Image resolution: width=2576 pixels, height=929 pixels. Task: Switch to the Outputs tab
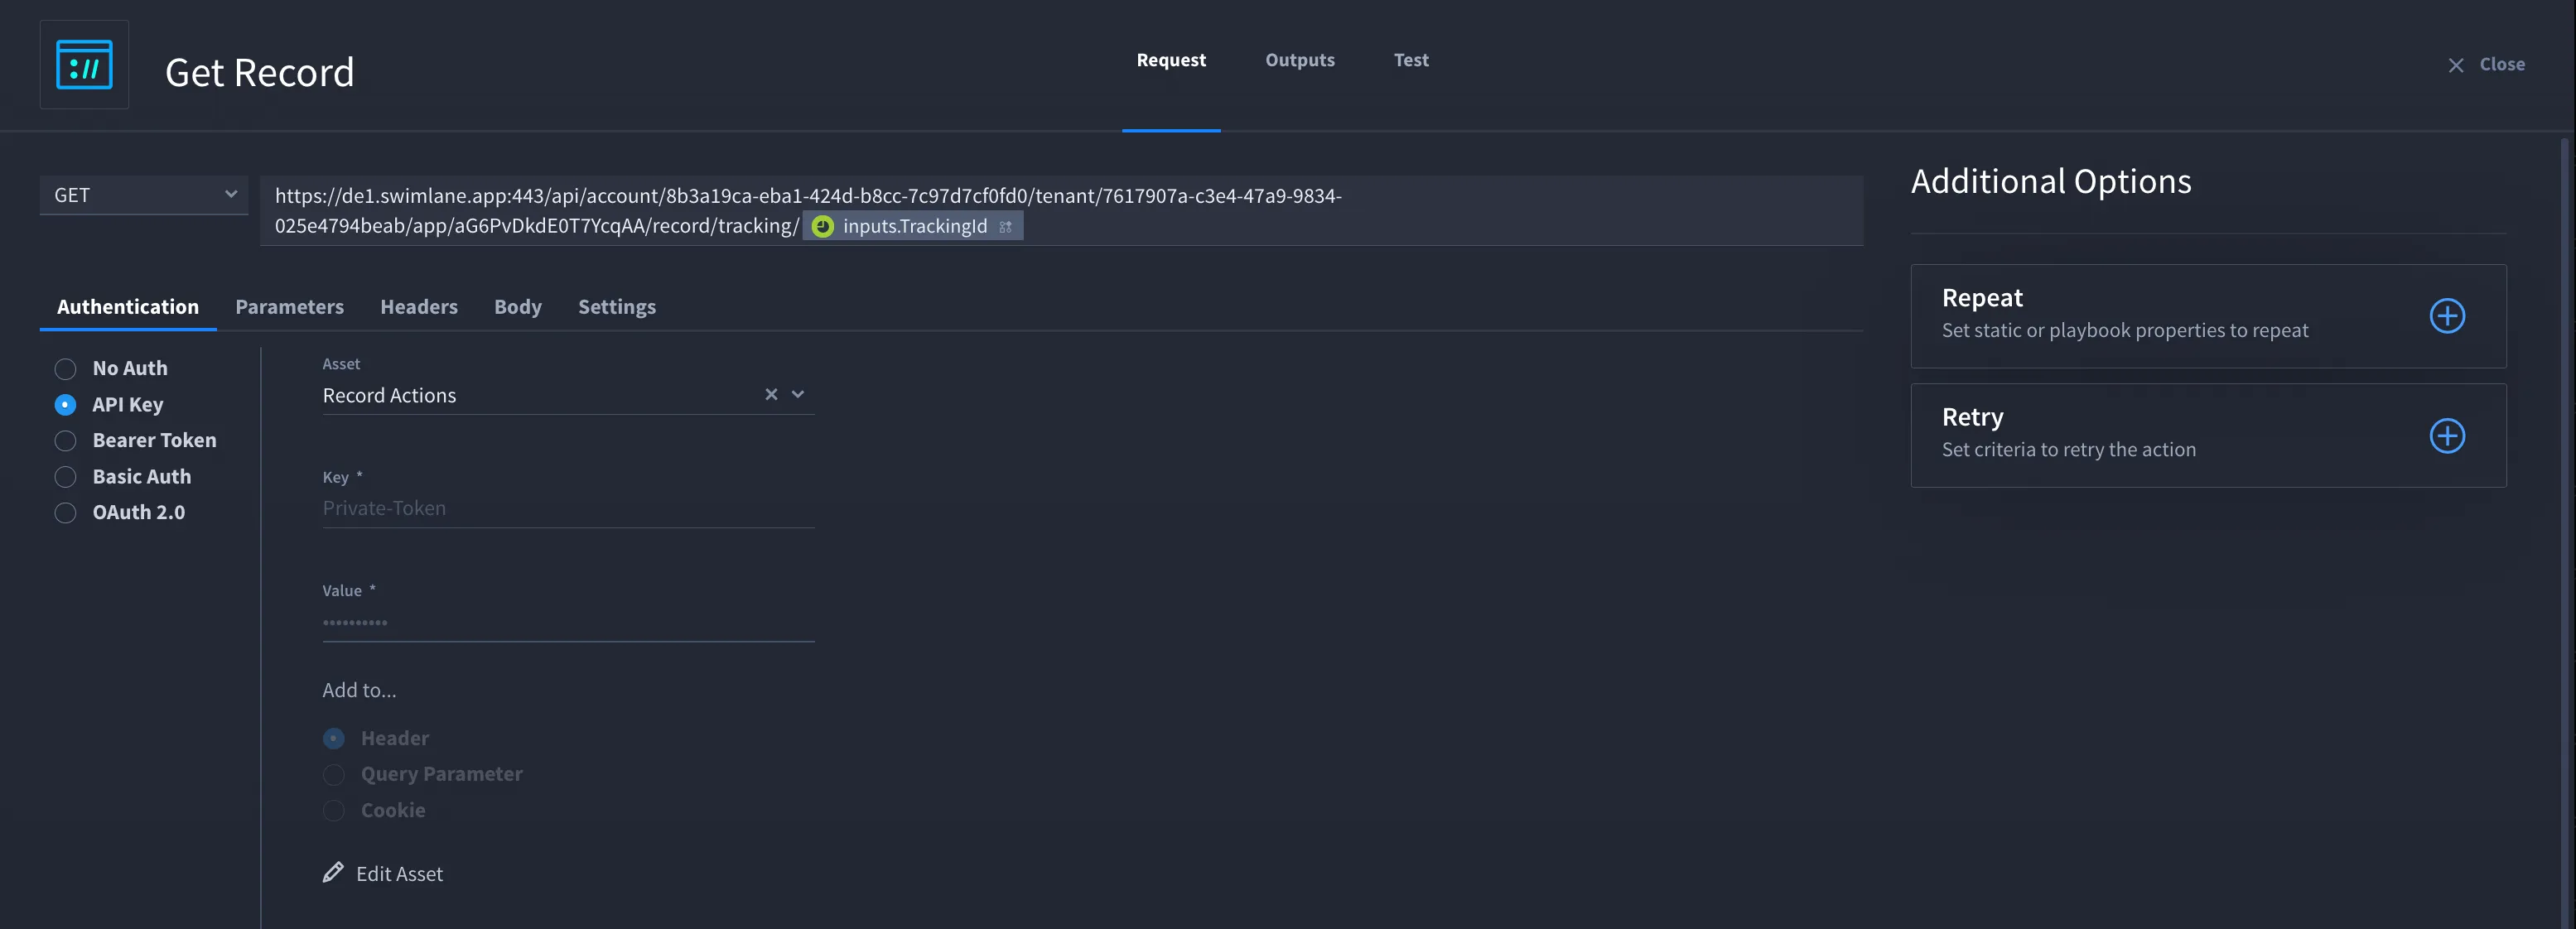[x=1300, y=60]
